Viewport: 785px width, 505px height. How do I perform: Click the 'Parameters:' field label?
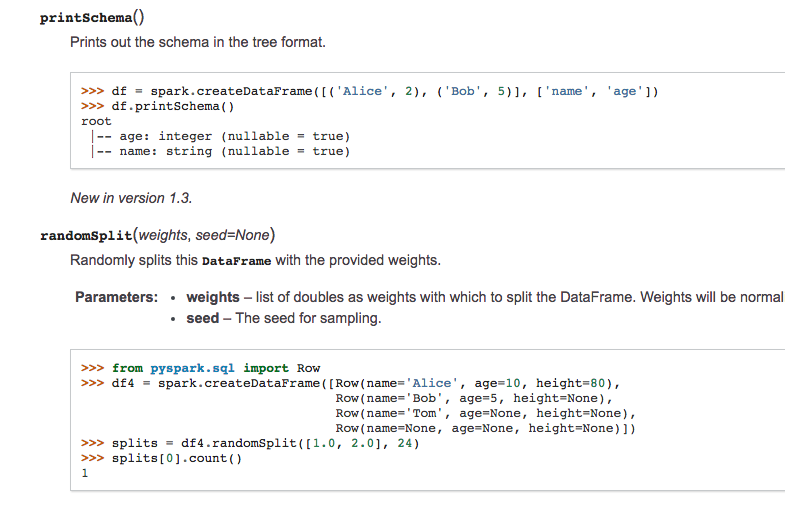tap(116, 297)
